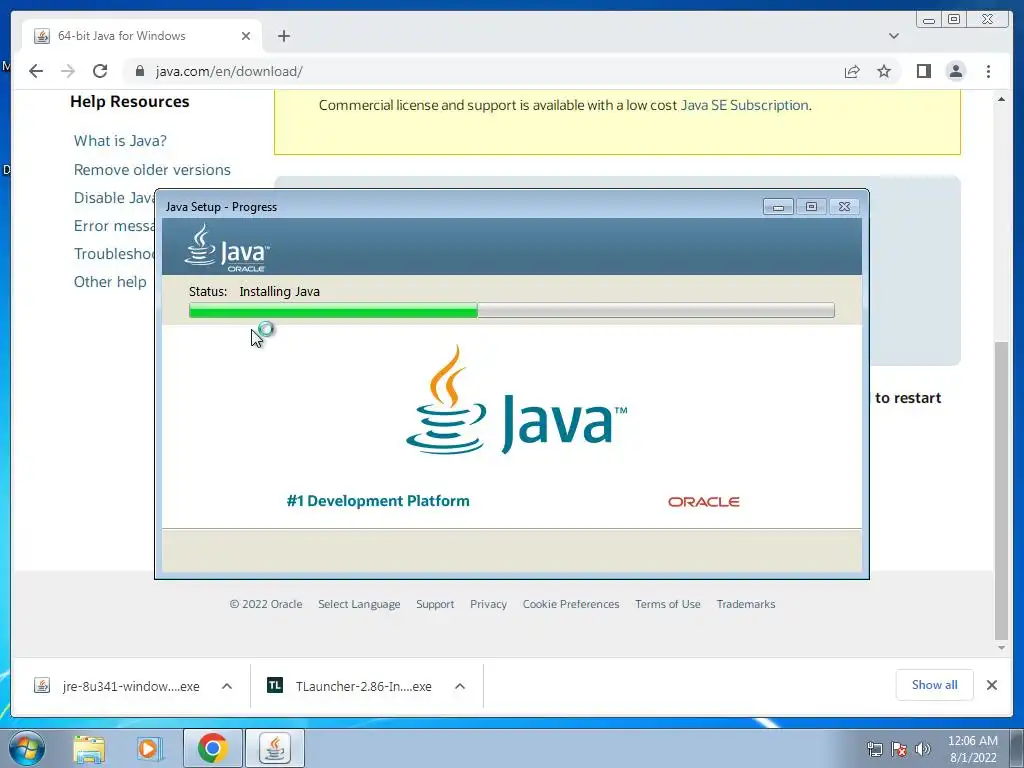The image size is (1024, 768).
Task: Open Support footer link
Action: 435,604
